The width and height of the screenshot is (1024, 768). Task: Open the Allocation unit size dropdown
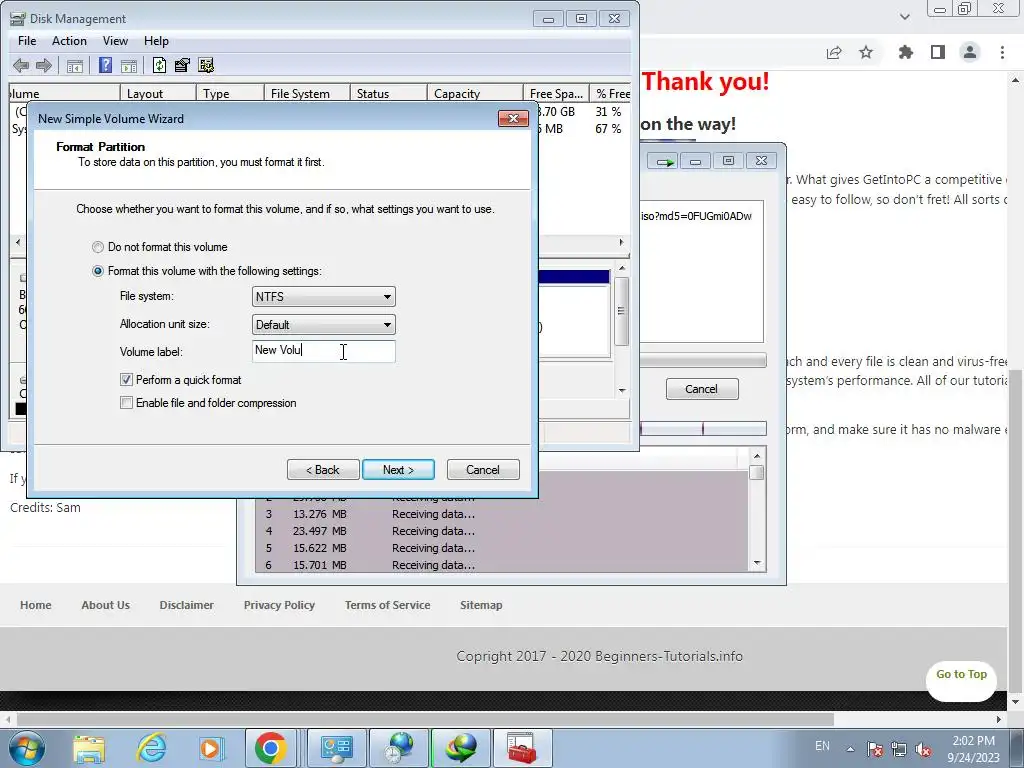pyautogui.click(x=323, y=325)
